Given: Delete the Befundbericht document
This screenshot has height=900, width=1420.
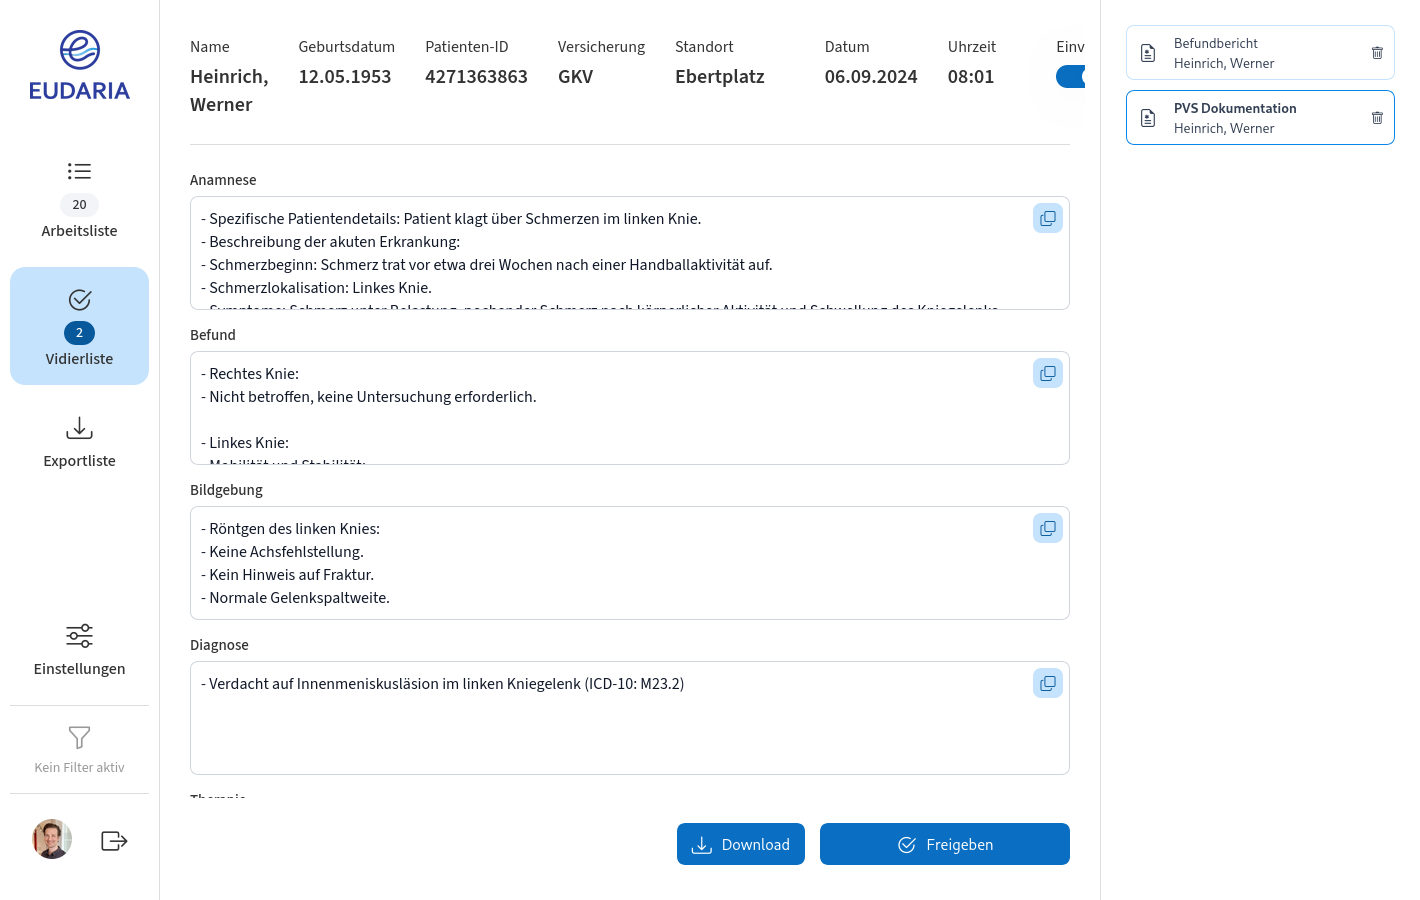Looking at the screenshot, I should tap(1377, 53).
